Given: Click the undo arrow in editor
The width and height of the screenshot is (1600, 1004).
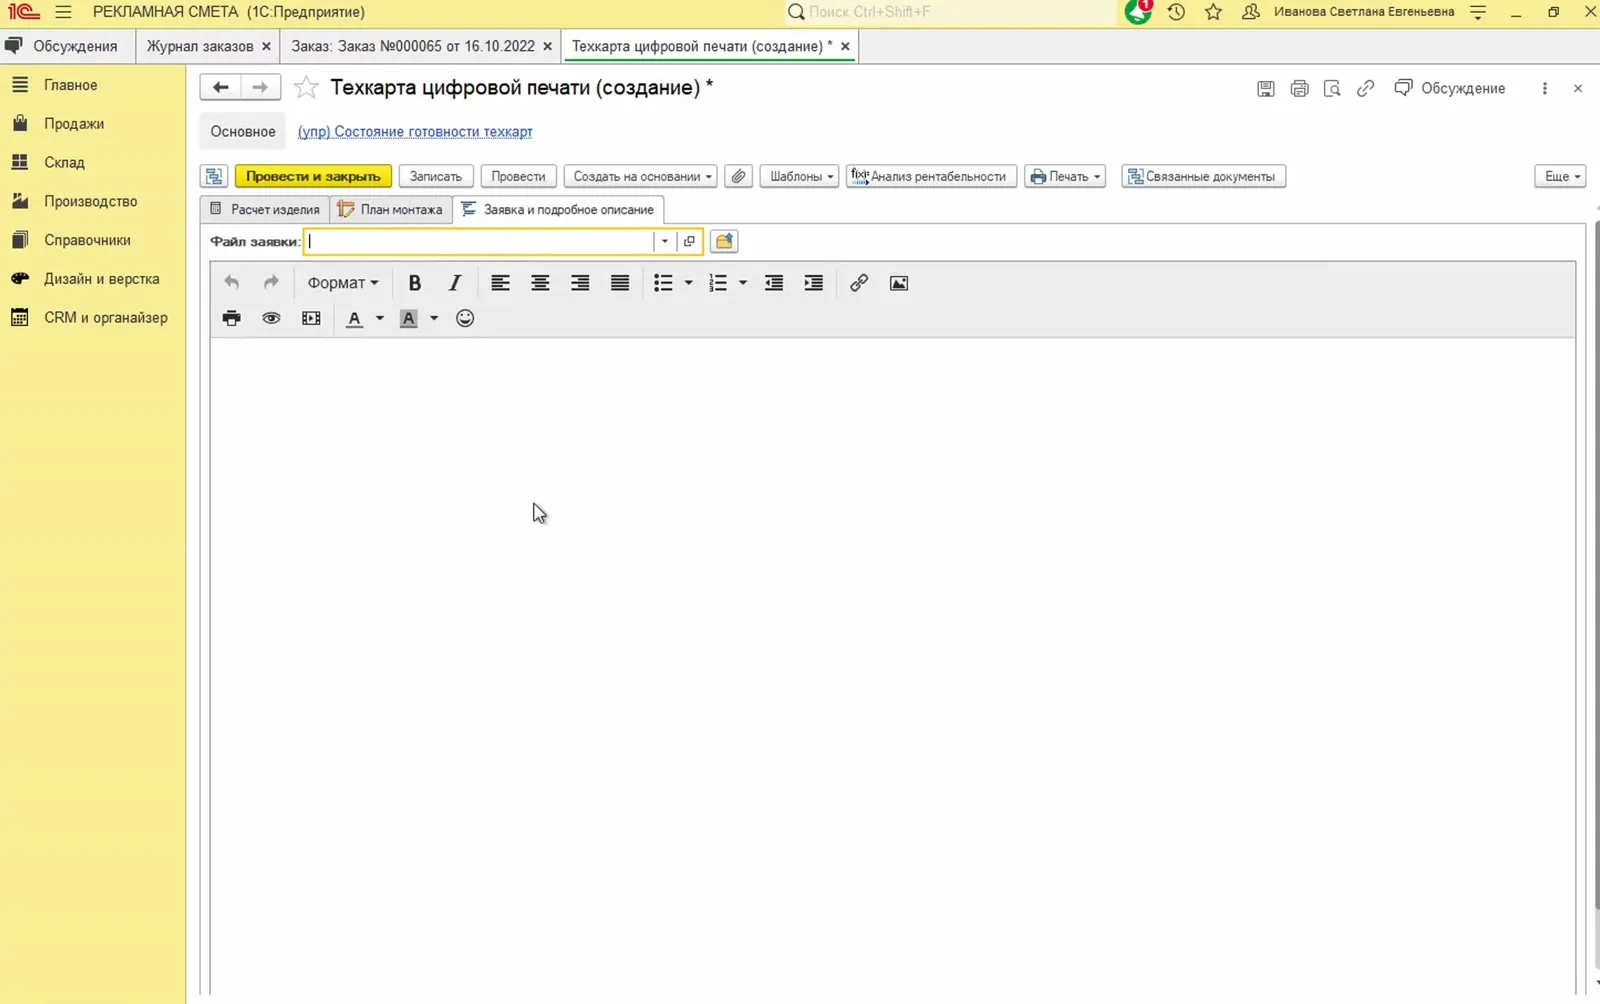Looking at the screenshot, I should 231,283.
